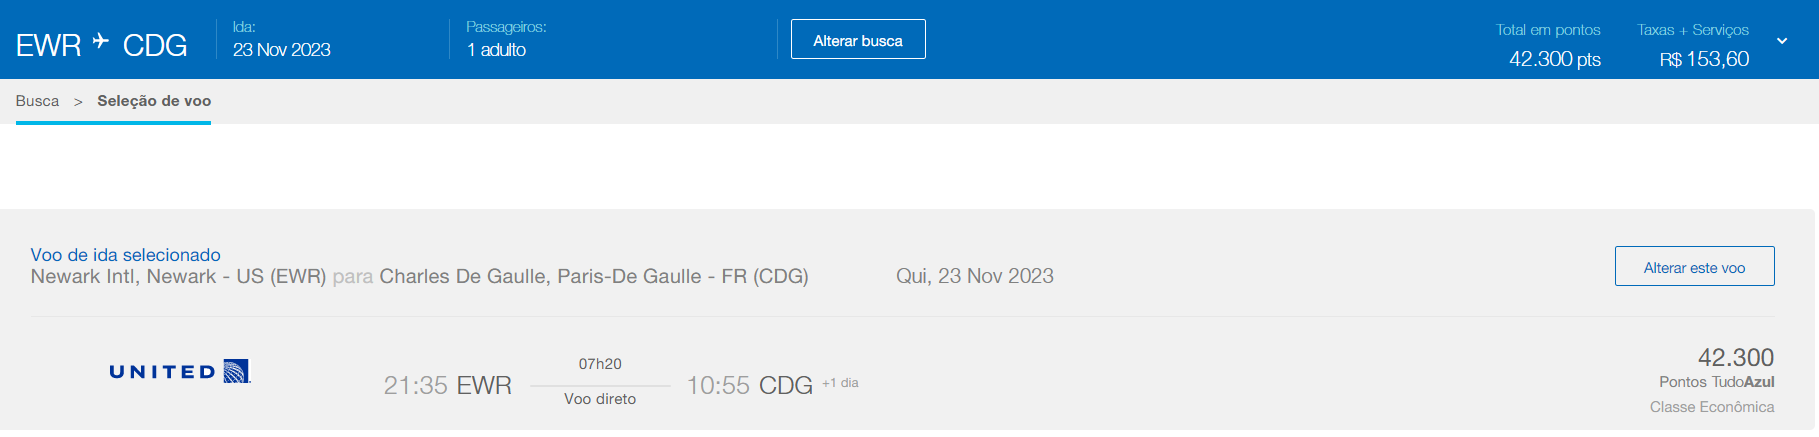Click the Passageiros 1 adulto field
The height and width of the screenshot is (437, 1819).
(x=496, y=50)
